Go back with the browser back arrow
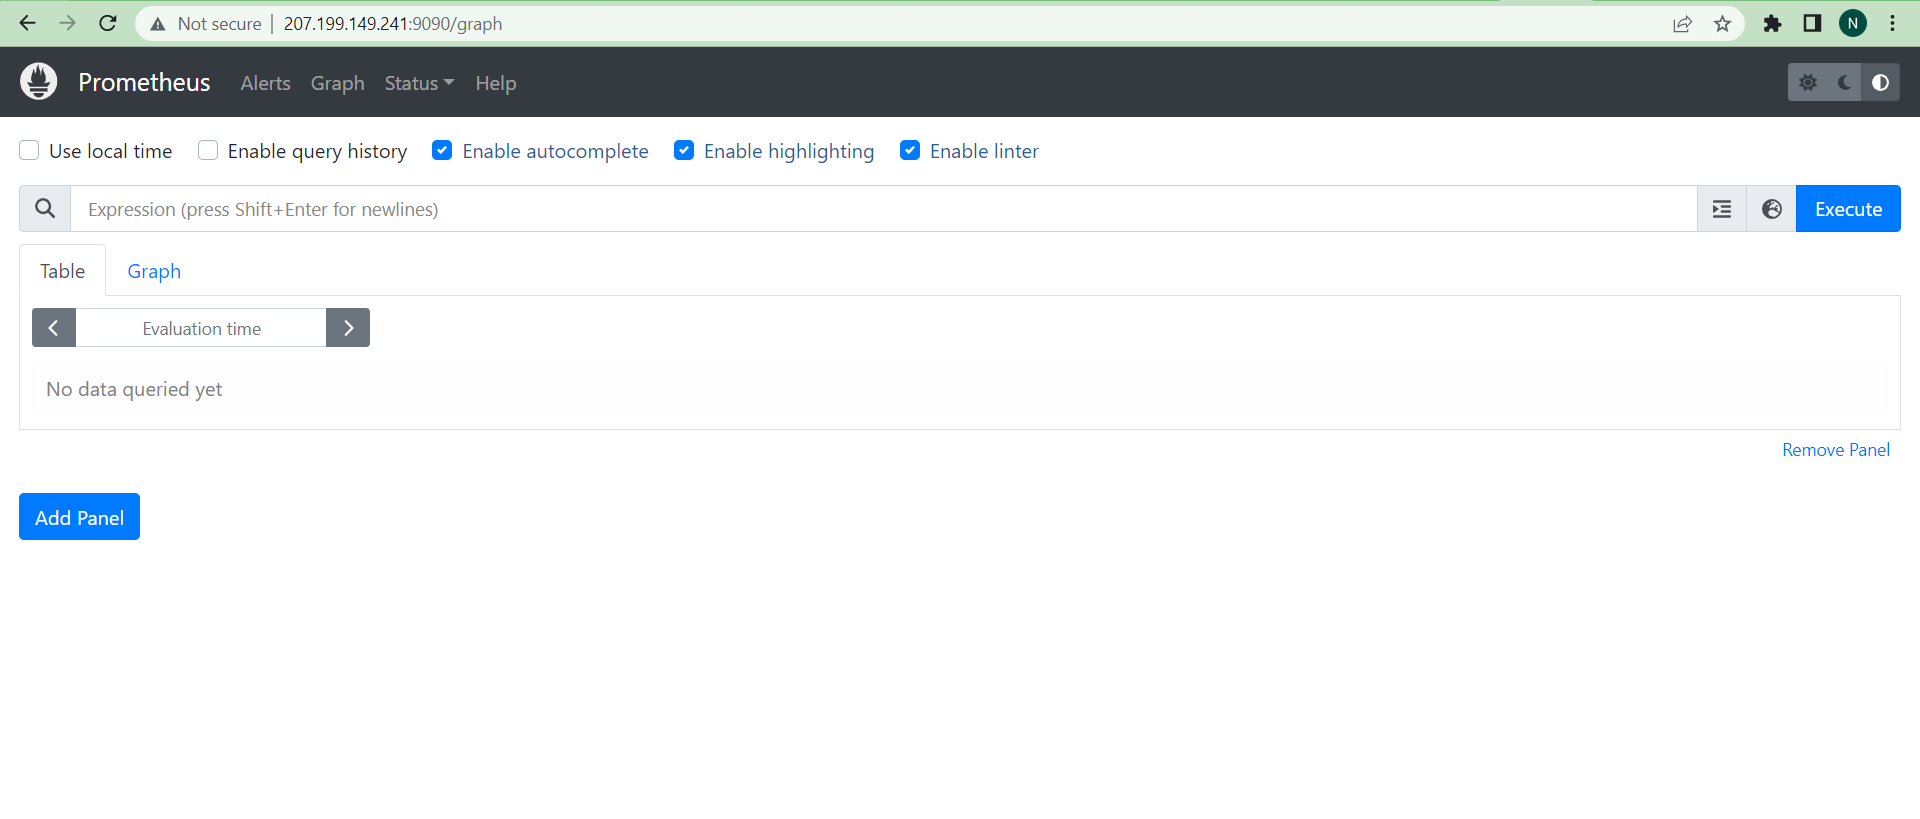 pyautogui.click(x=27, y=23)
